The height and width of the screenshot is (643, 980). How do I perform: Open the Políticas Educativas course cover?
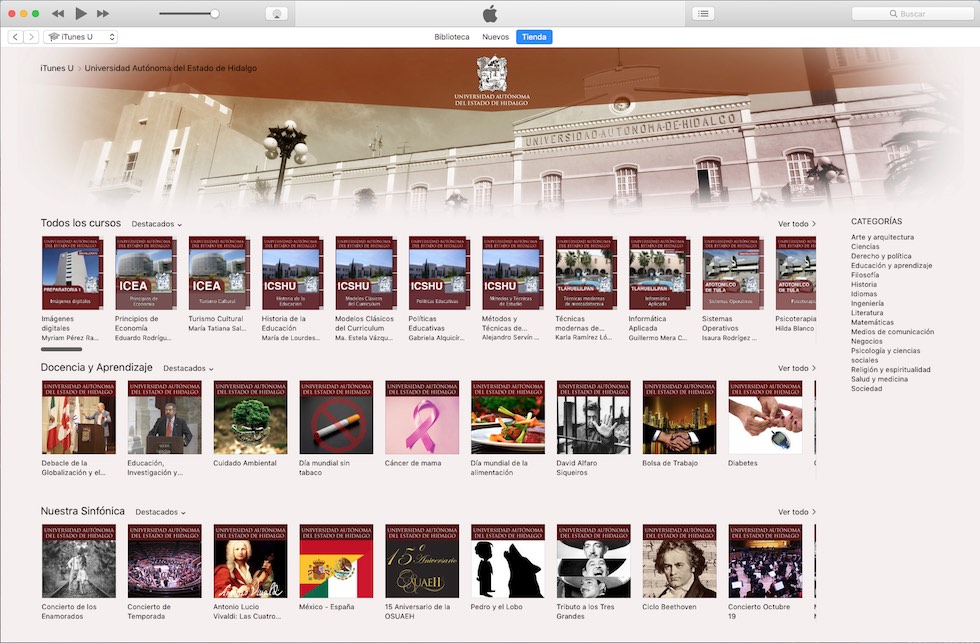pos(439,273)
